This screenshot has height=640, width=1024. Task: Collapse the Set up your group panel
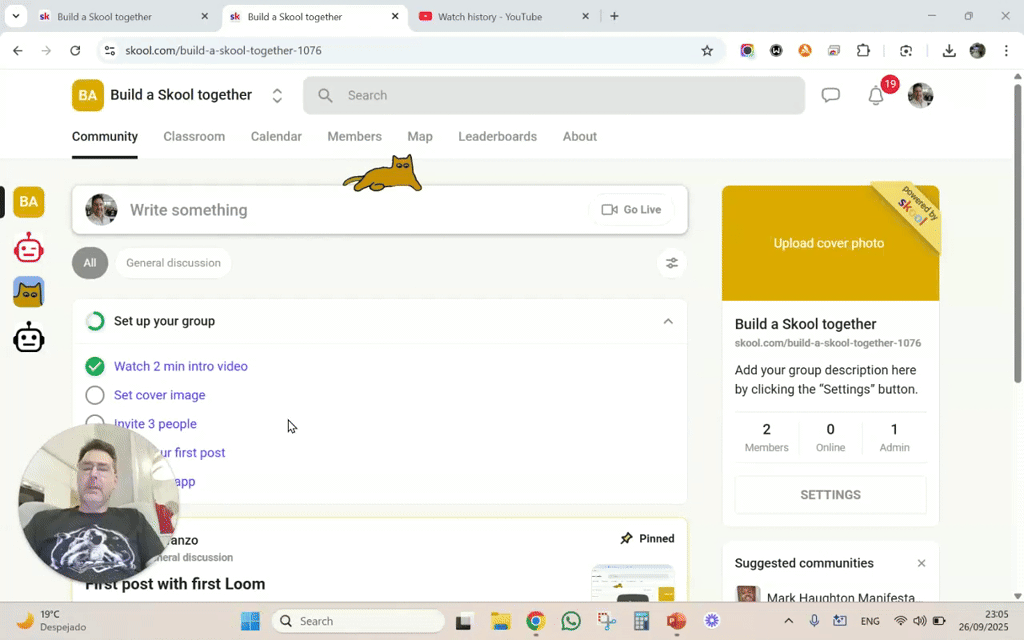pyautogui.click(x=667, y=321)
